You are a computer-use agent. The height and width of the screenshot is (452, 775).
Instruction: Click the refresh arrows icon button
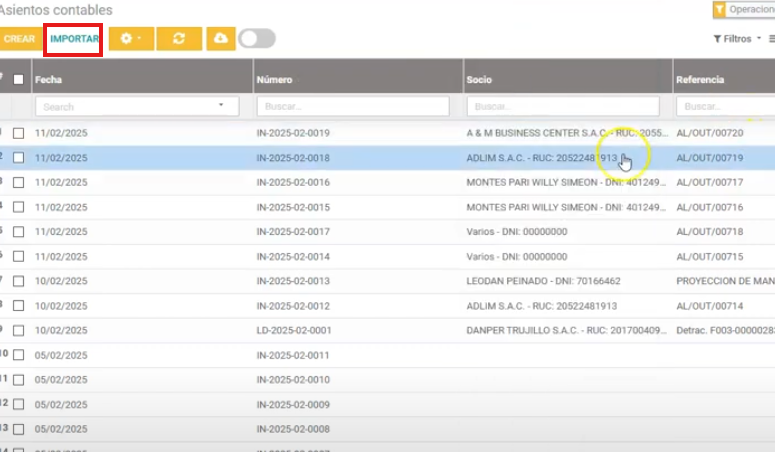click(x=179, y=38)
